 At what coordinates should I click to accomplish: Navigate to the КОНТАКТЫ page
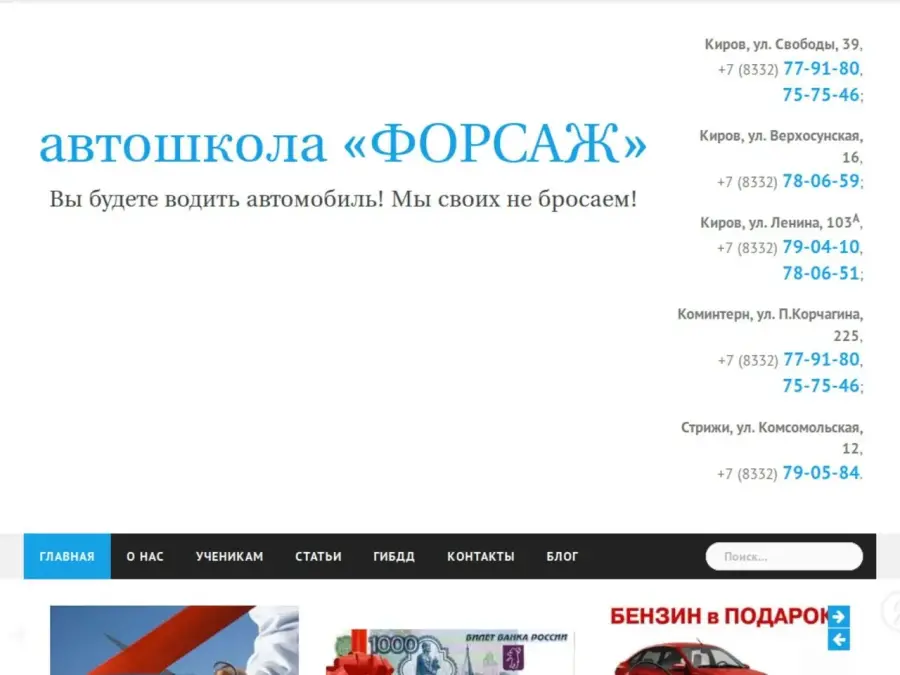[481, 556]
